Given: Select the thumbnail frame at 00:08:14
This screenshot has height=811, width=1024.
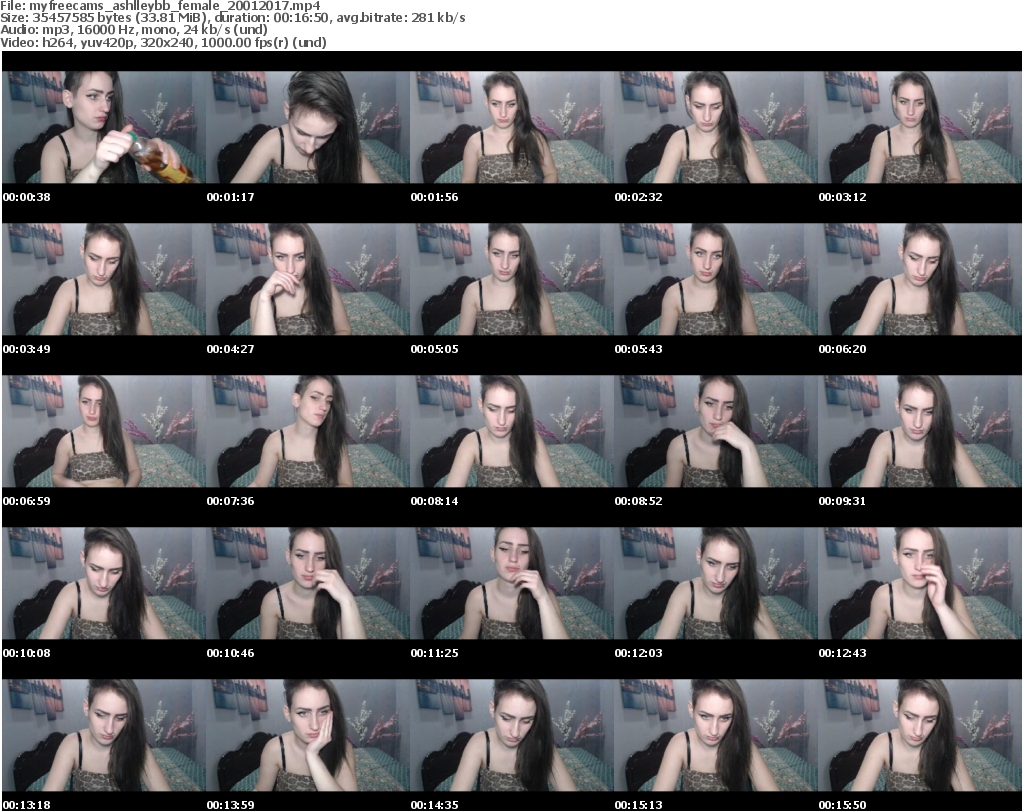Looking at the screenshot, I should click(512, 432).
